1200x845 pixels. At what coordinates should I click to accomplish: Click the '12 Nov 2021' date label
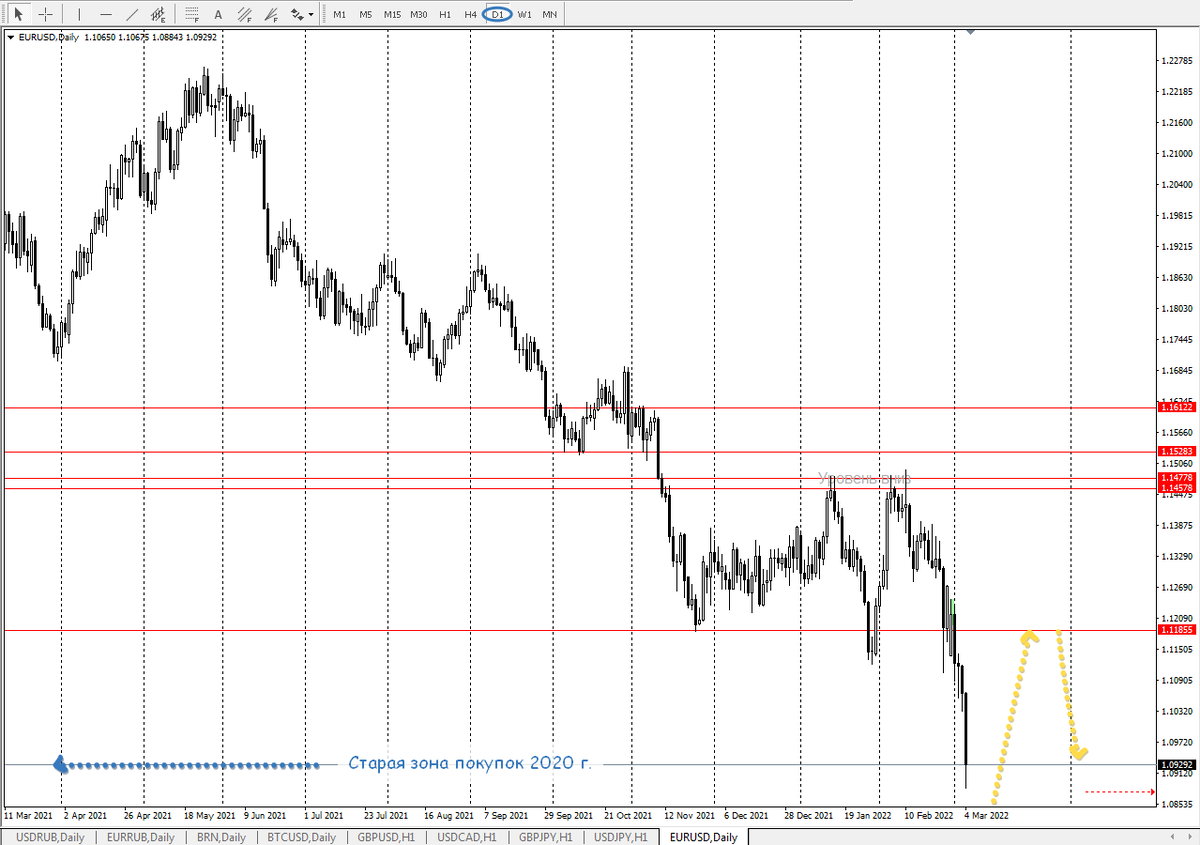click(689, 814)
